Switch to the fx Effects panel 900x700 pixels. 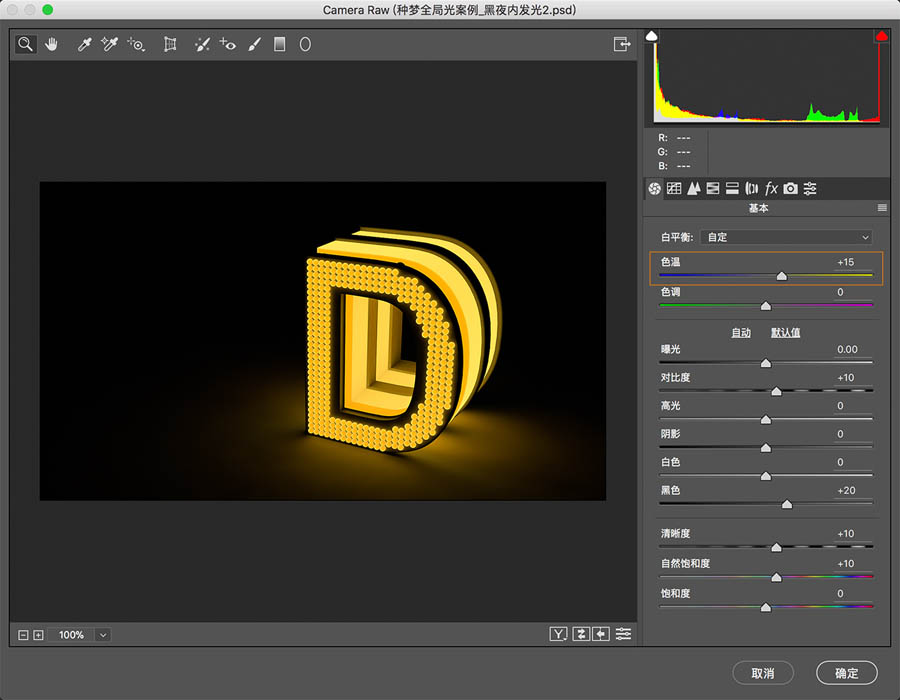pyautogui.click(x=772, y=187)
